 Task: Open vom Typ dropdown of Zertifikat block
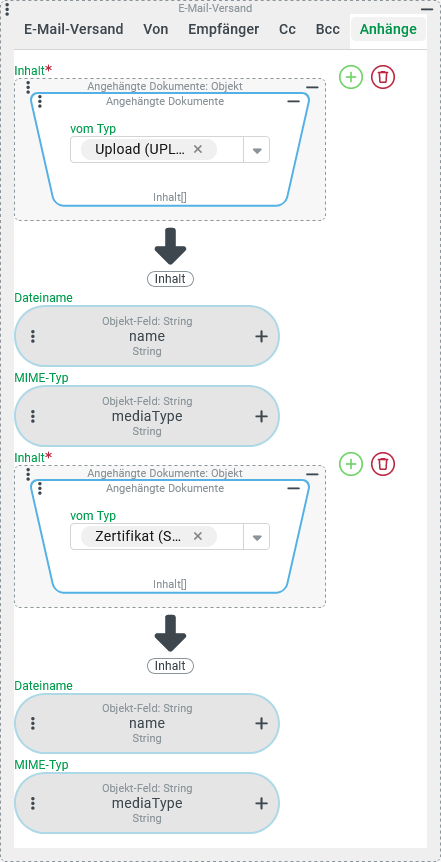tap(257, 537)
